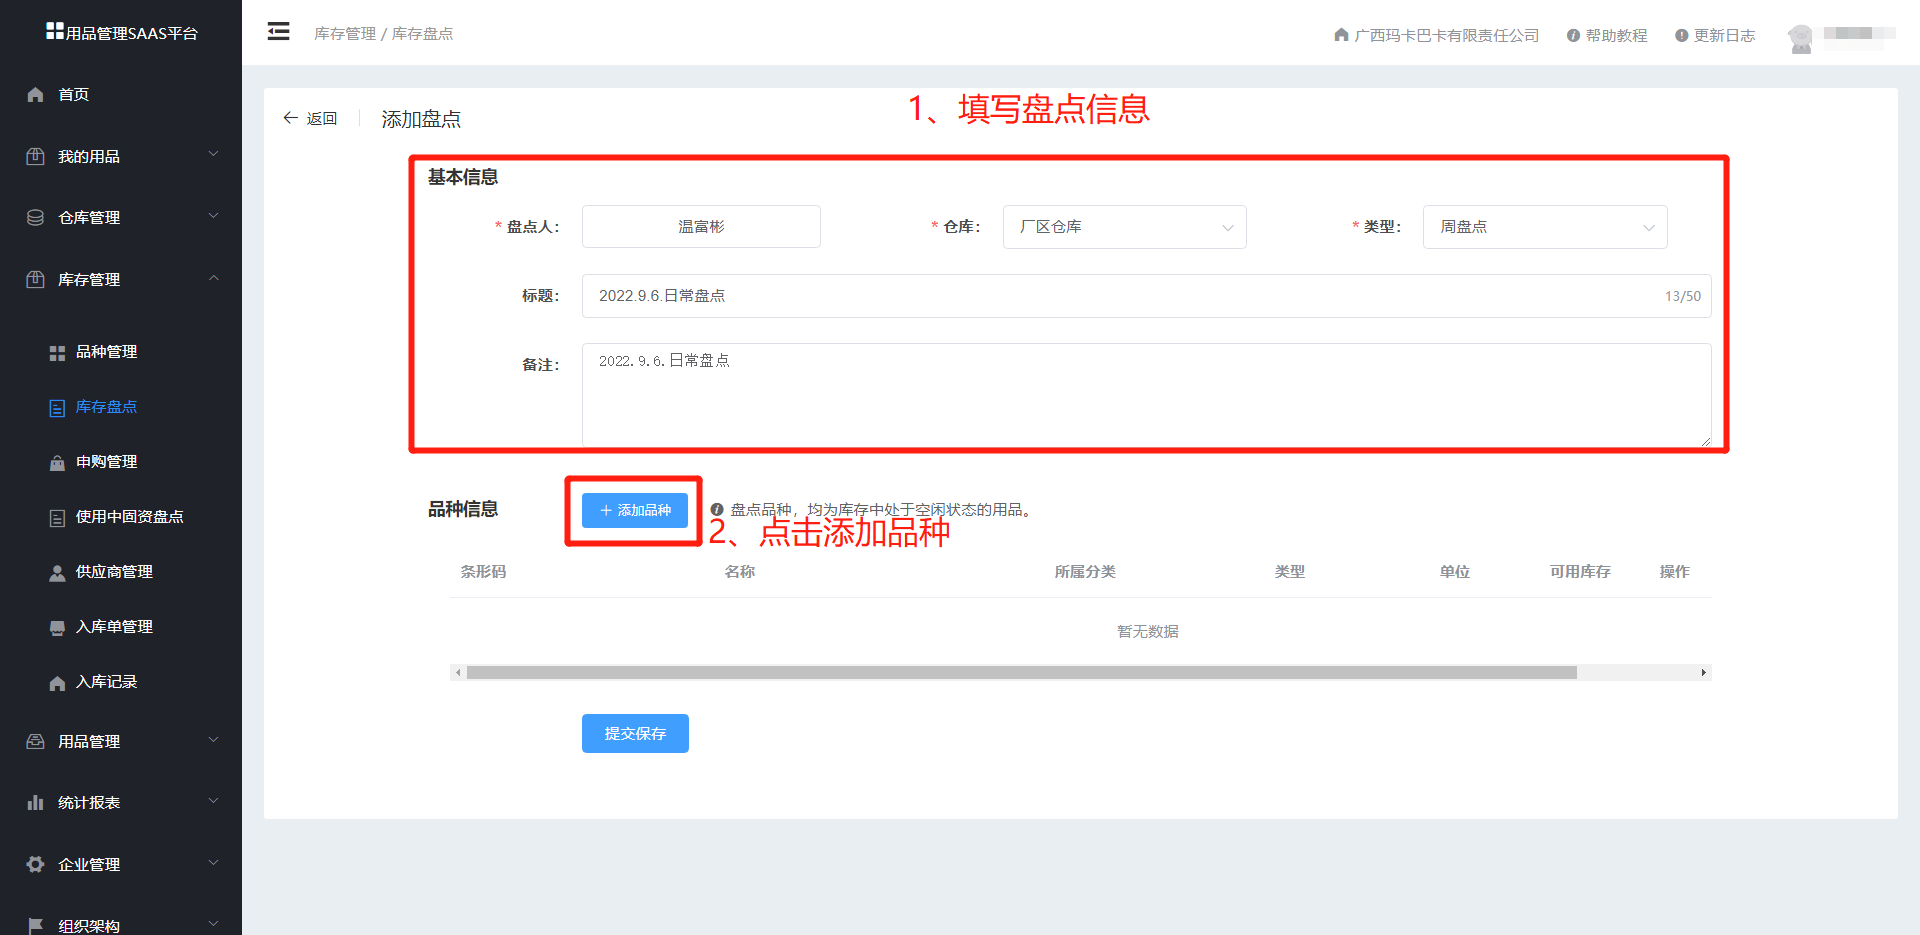Screen dimensions: 1920x935
Task: Click the back arrow icon beside 返回
Action: (x=290, y=118)
